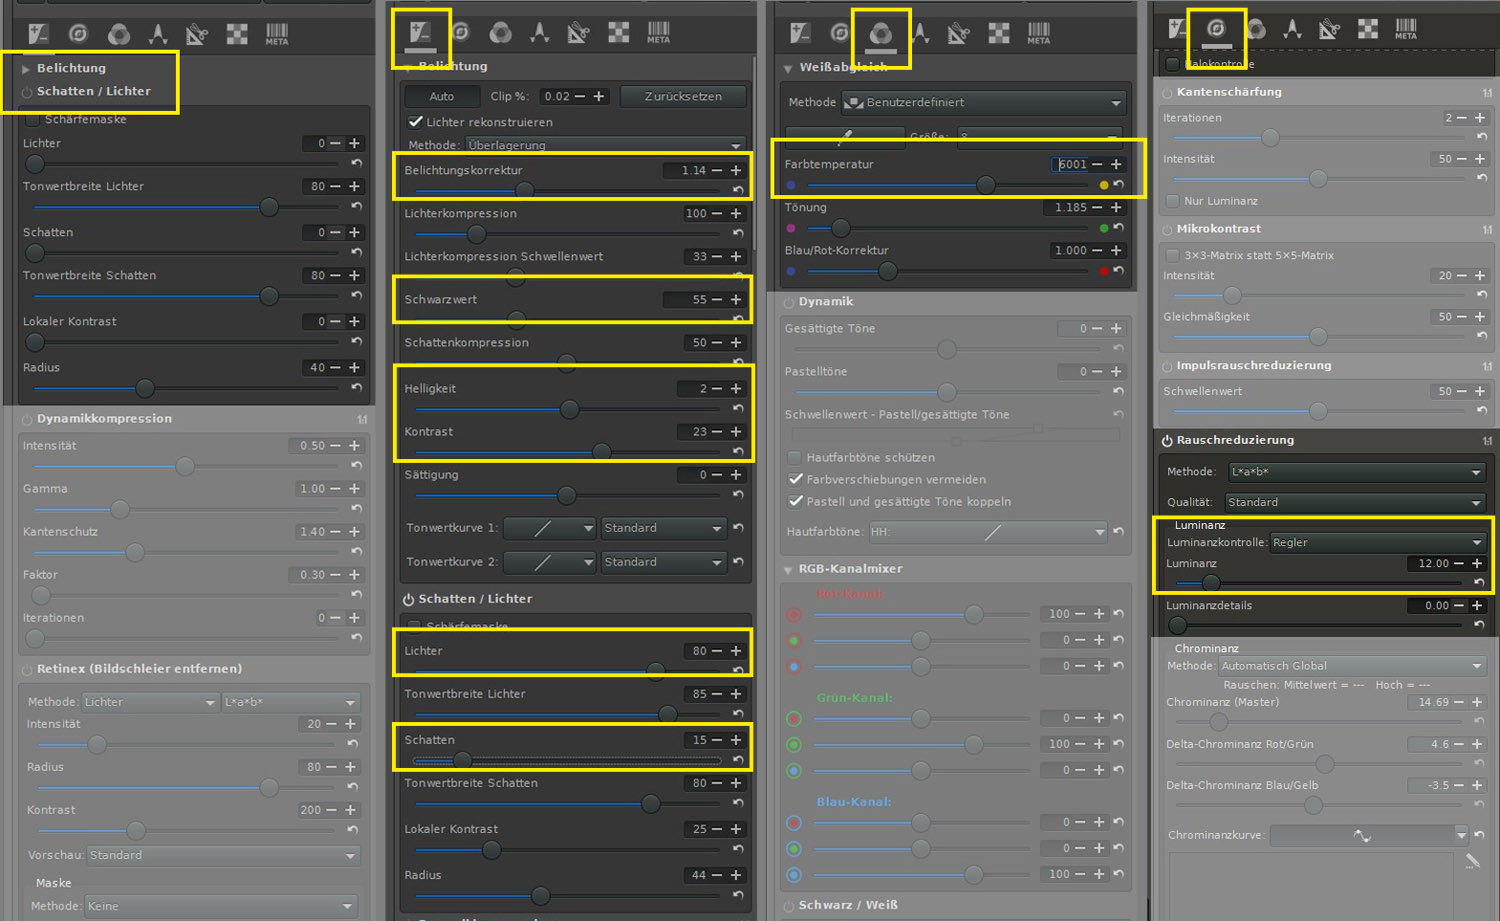This screenshot has height=921, width=1500.
Task: Pick white balance with the pipette tool
Action: [845, 135]
